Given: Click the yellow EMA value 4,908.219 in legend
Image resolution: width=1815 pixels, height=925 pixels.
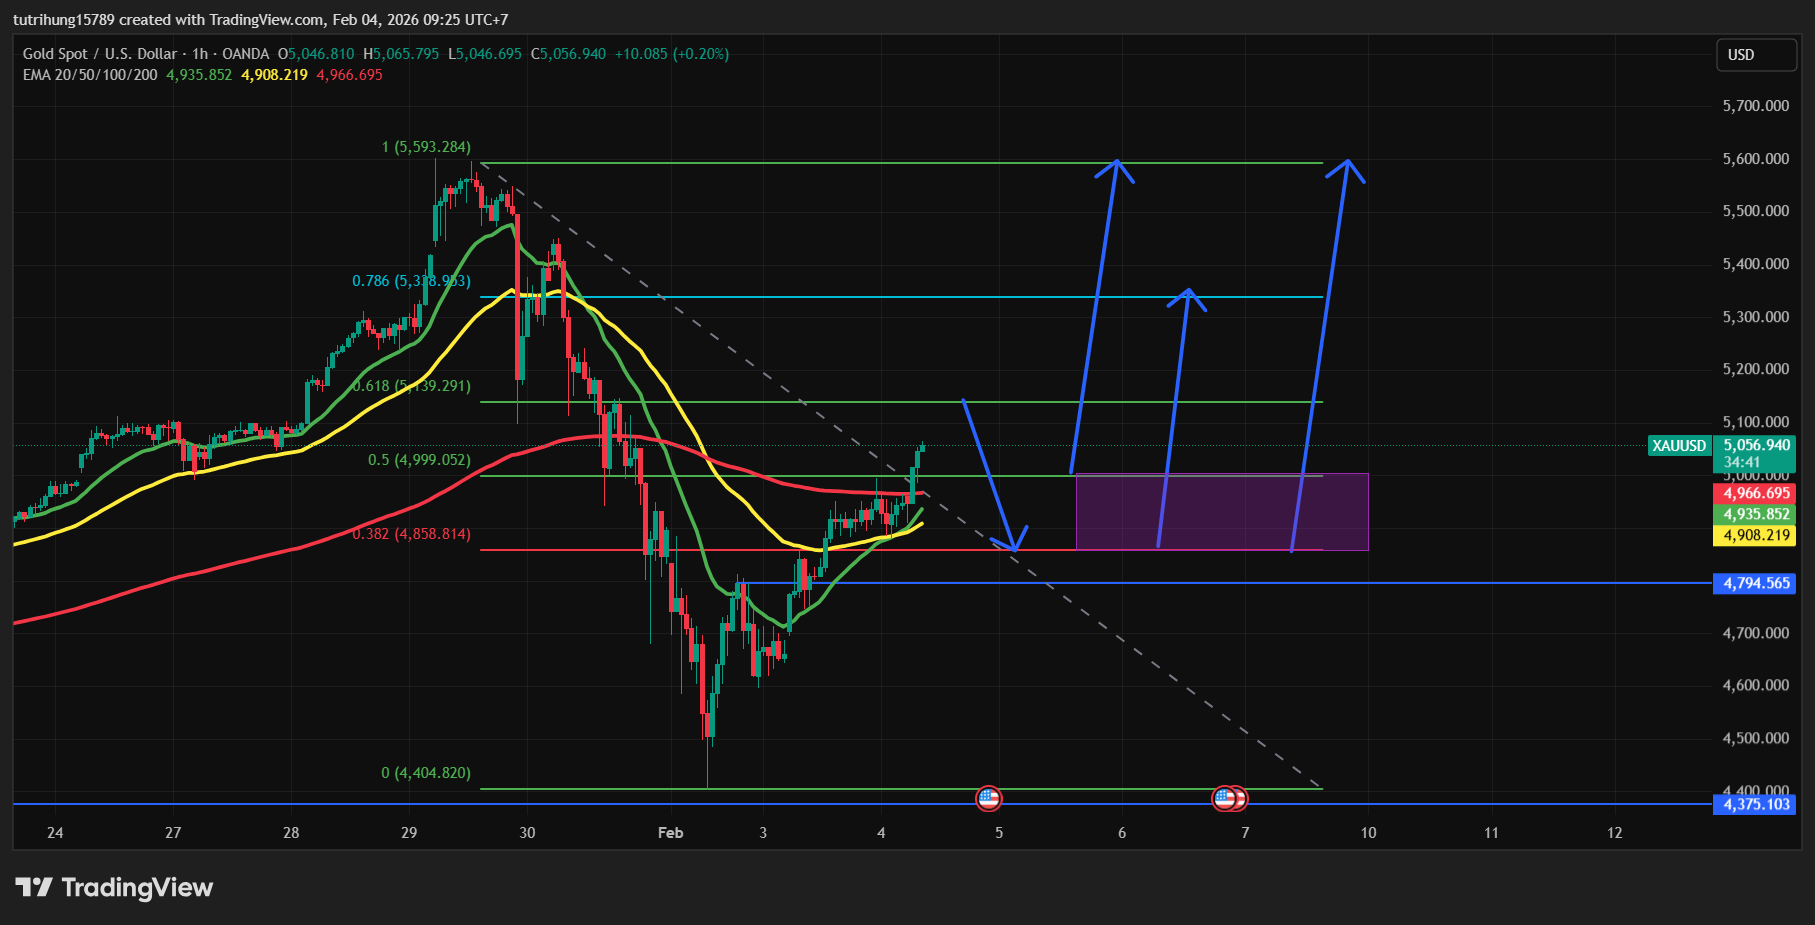Looking at the screenshot, I should [x=274, y=75].
